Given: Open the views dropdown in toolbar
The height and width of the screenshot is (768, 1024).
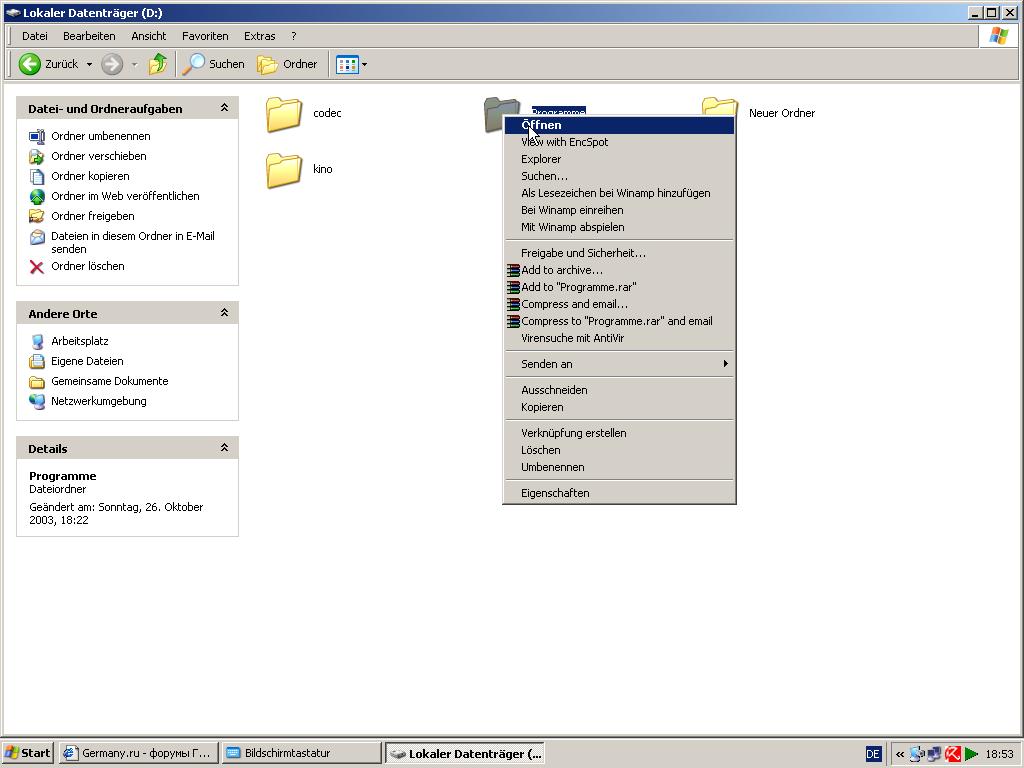Looking at the screenshot, I should click(x=364, y=64).
